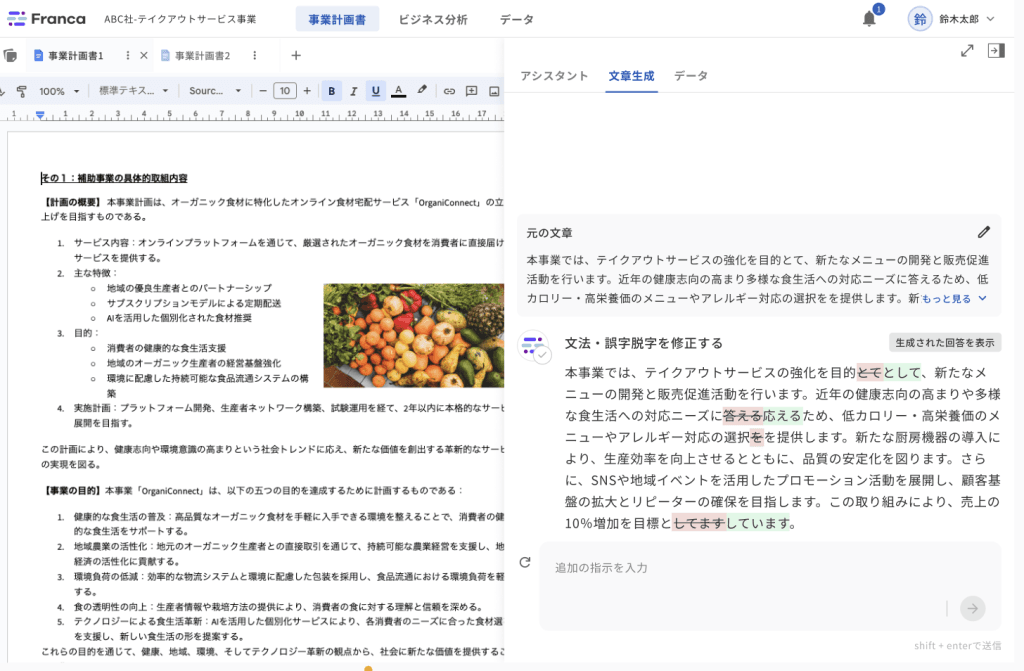Open the font size dropdown
This screenshot has height=671, width=1024.
click(x=285, y=90)
